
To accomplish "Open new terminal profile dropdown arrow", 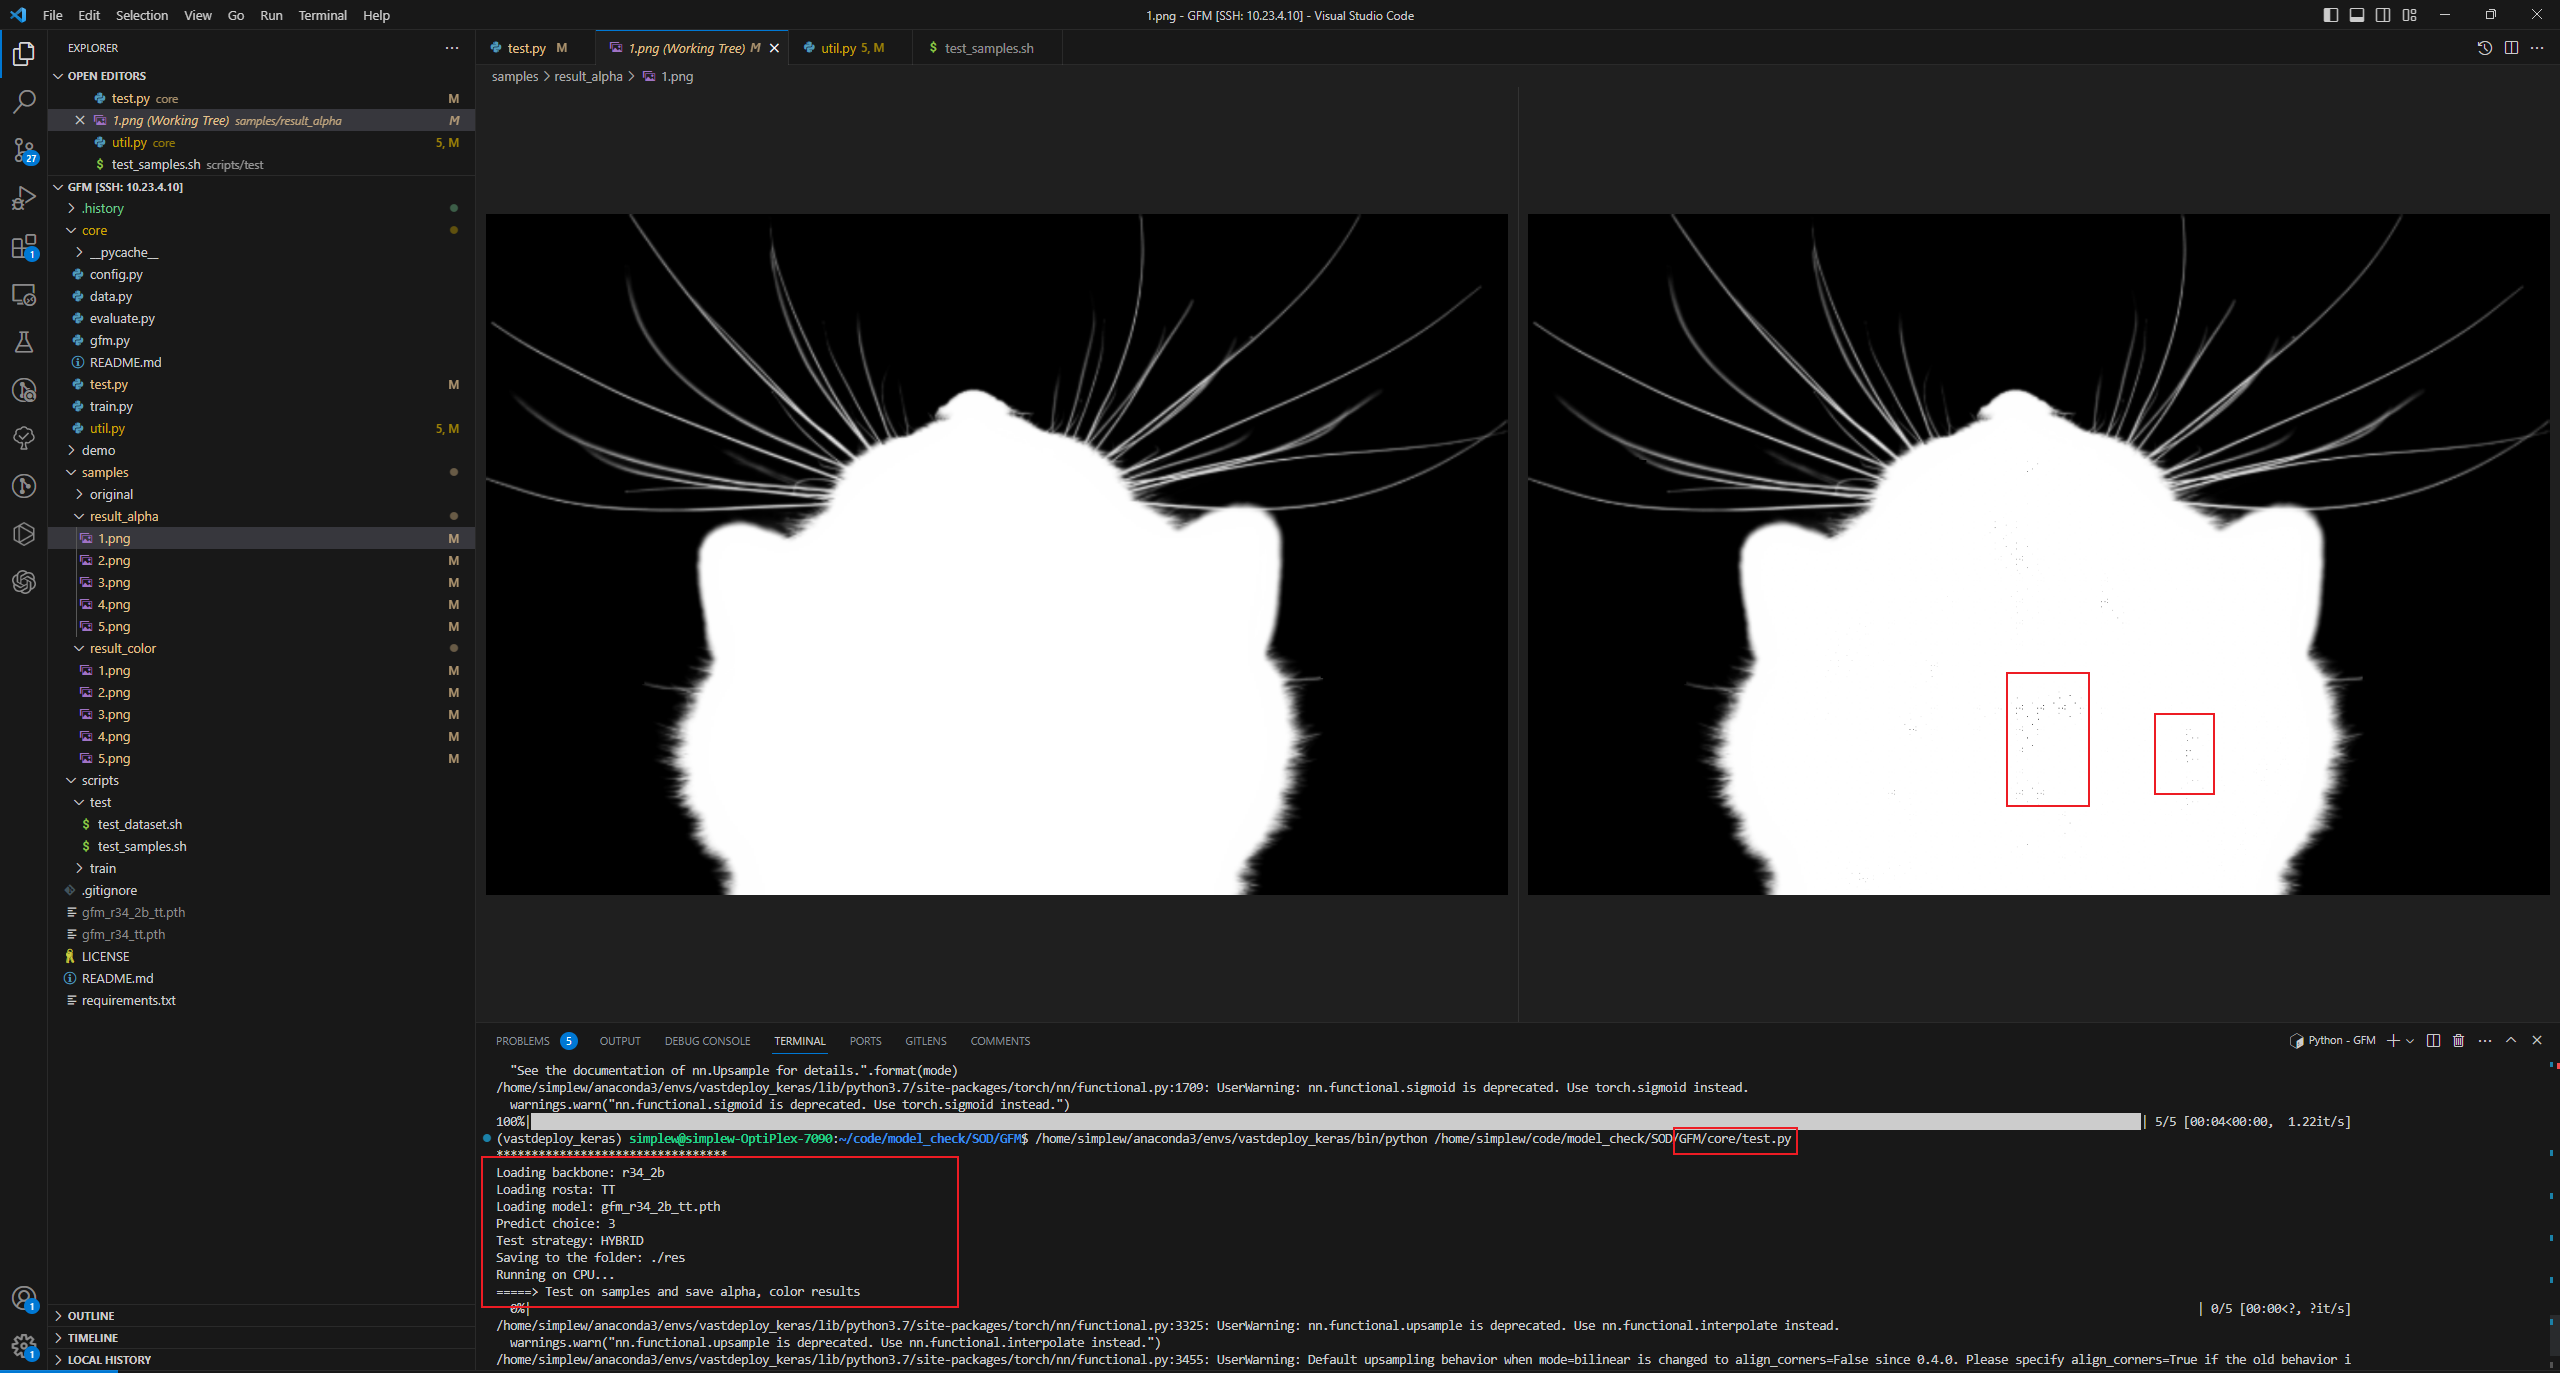I will click(2411, 1040).
